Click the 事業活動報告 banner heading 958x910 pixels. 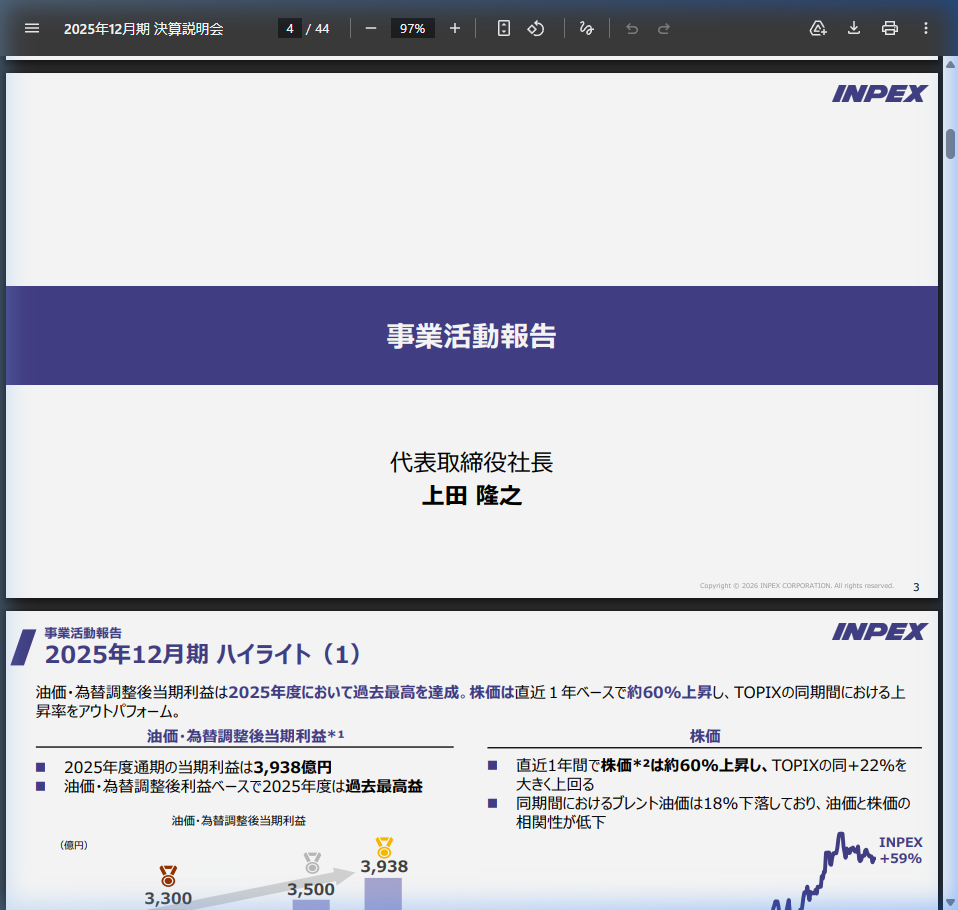(x=471, y=336)
